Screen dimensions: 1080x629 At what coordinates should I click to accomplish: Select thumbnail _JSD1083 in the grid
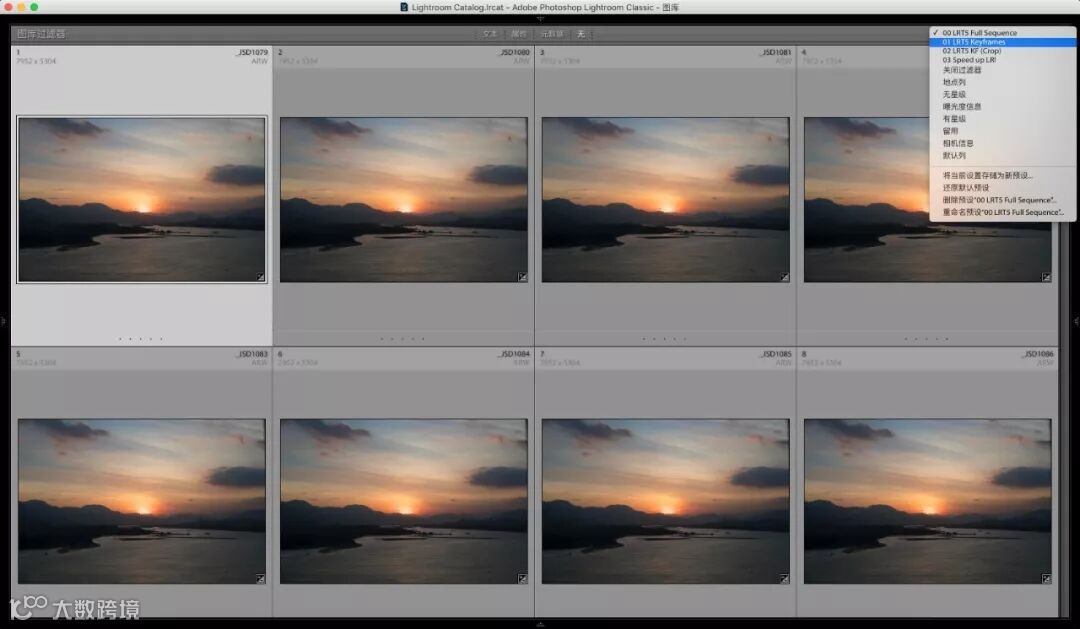[142, 502]
